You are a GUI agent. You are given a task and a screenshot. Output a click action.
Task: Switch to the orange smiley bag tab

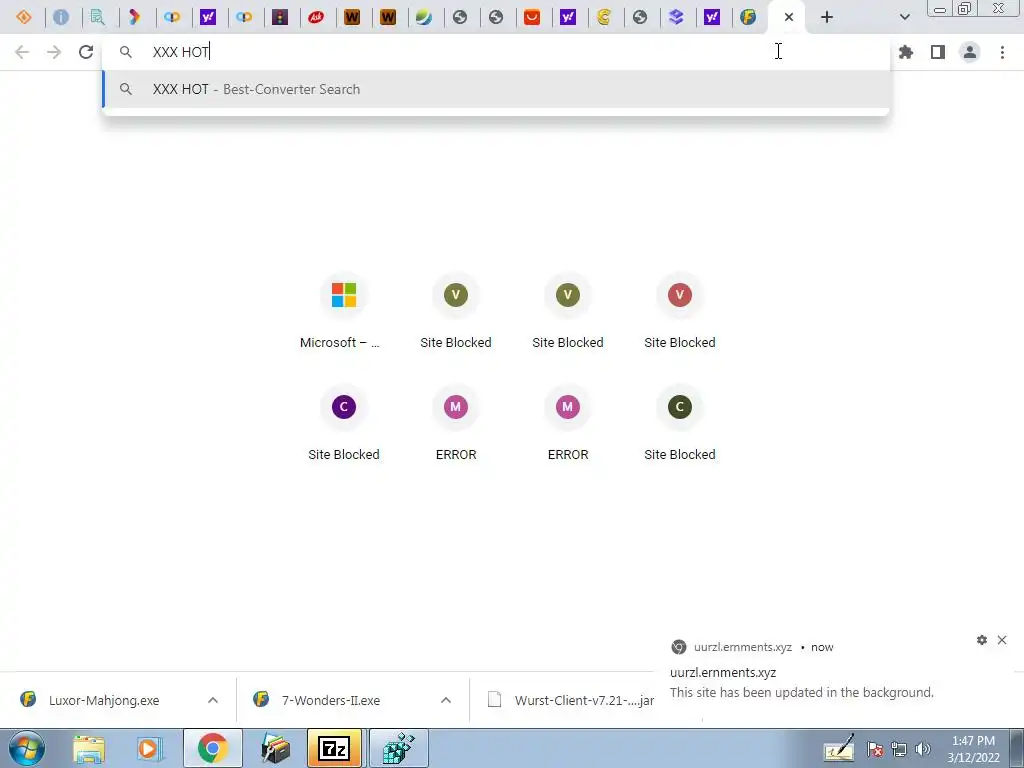532,17
